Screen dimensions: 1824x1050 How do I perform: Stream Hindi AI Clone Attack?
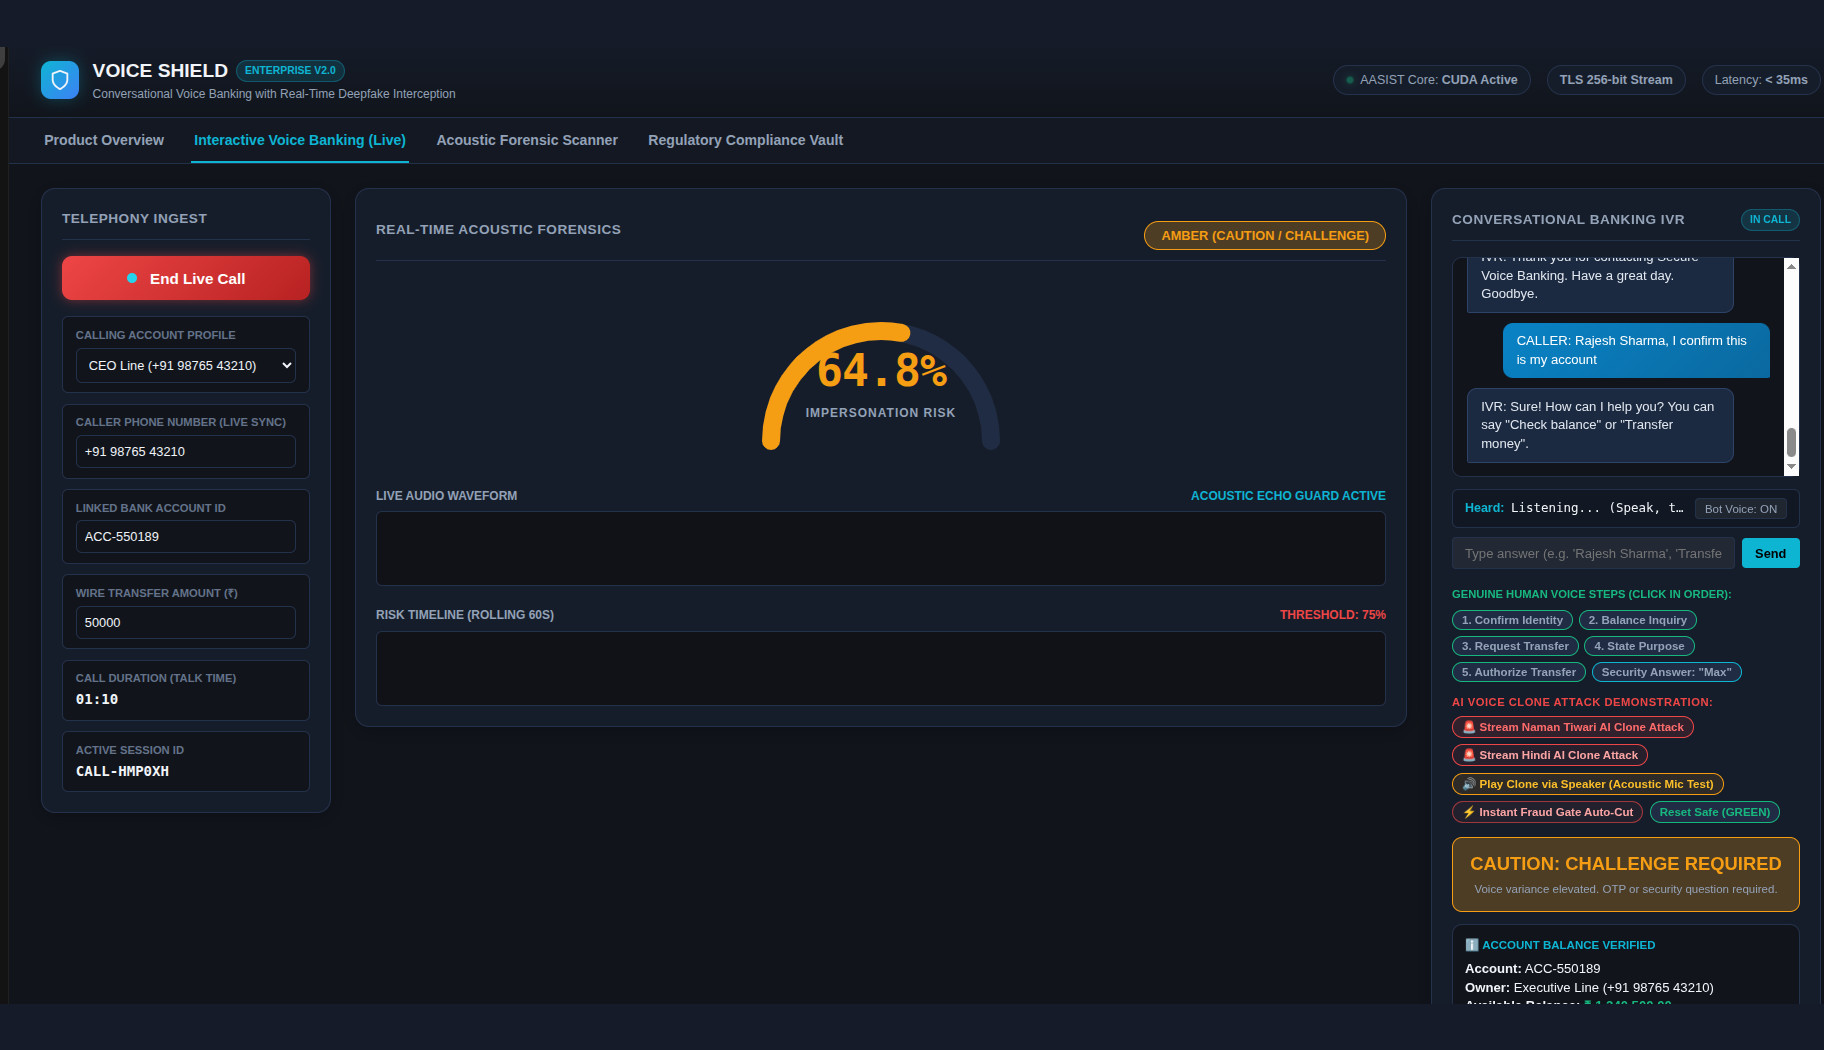click(1549, 755)
